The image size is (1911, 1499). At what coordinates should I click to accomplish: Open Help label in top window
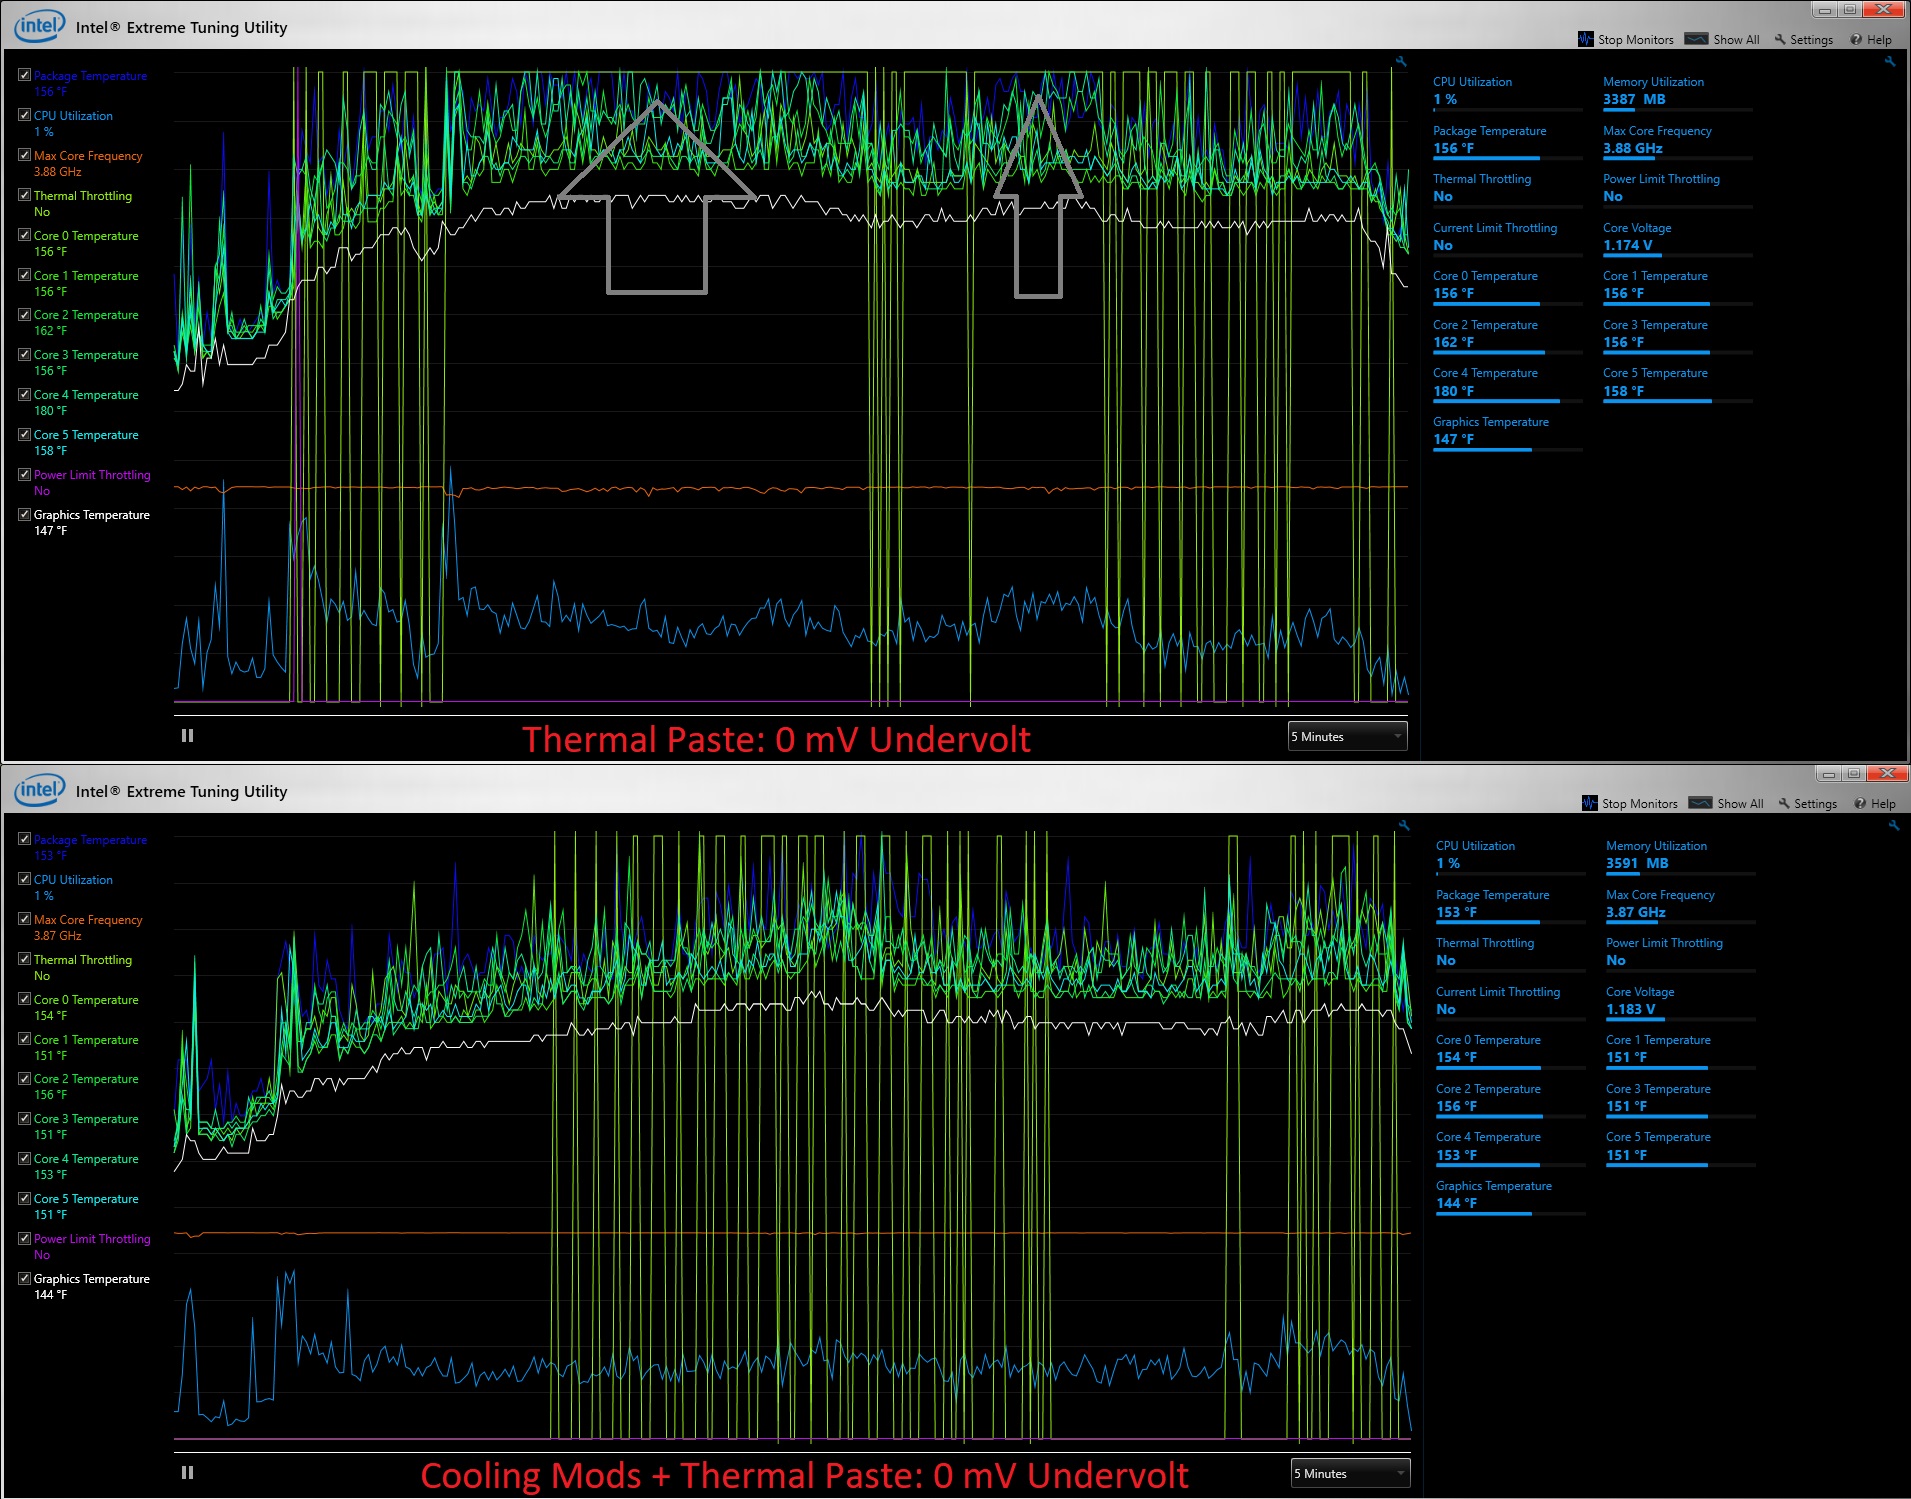1879,40
